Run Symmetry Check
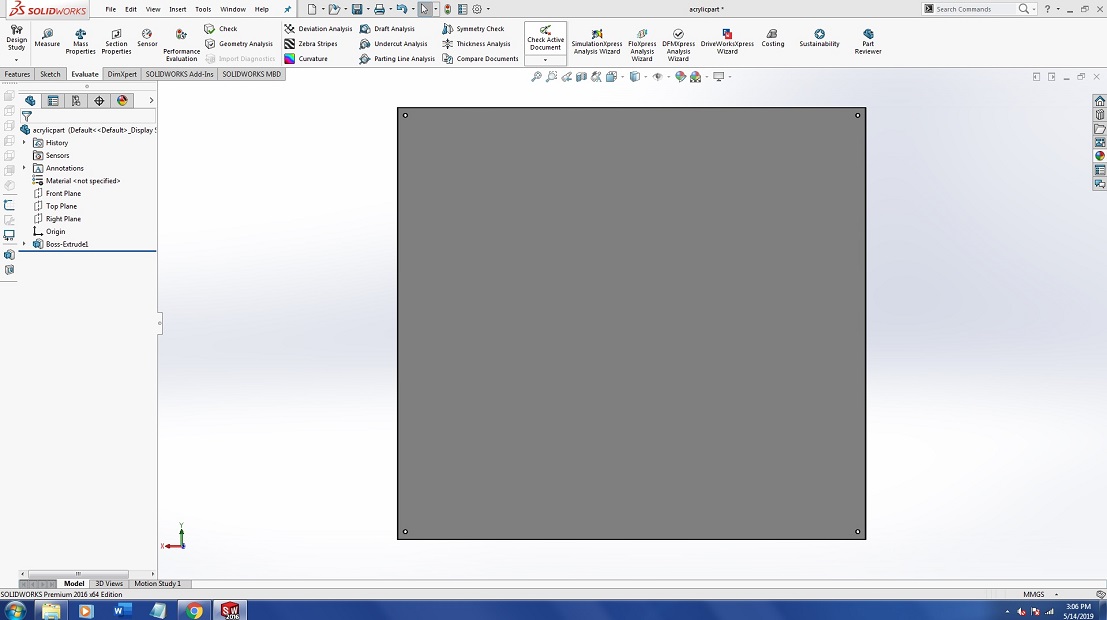Image resolution: width=1107 pixels, height=620 pixels. 473,29
